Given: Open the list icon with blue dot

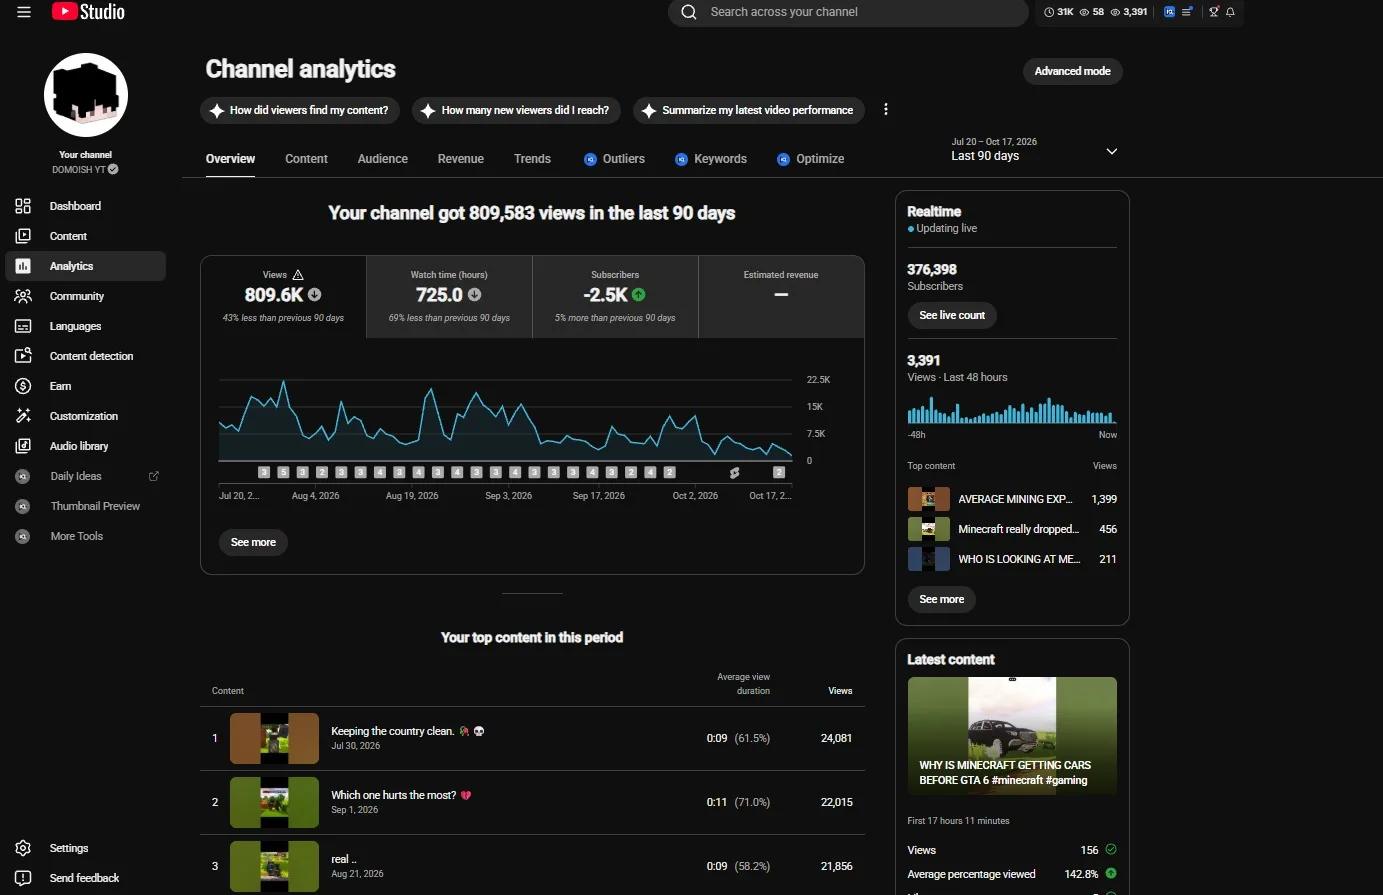Looking at the screenshot, I should coord(1187,12).
